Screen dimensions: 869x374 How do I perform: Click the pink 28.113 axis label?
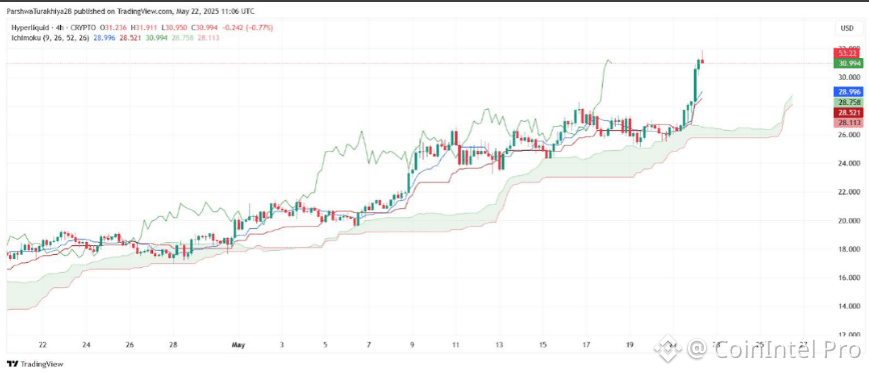click(x=847, y=122)
